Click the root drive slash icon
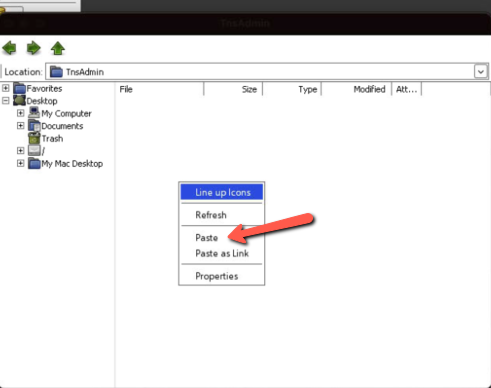The height and width of the screenshot is (388, 491). (x=34, y=151)
